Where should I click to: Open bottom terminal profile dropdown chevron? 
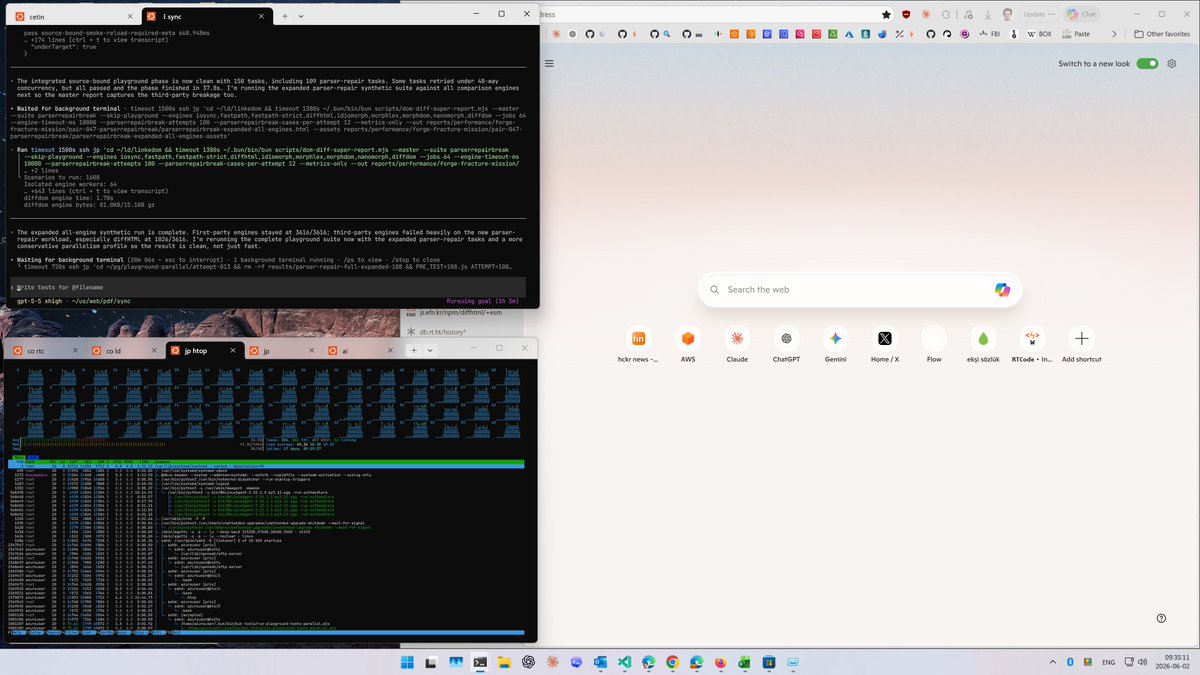431,350
